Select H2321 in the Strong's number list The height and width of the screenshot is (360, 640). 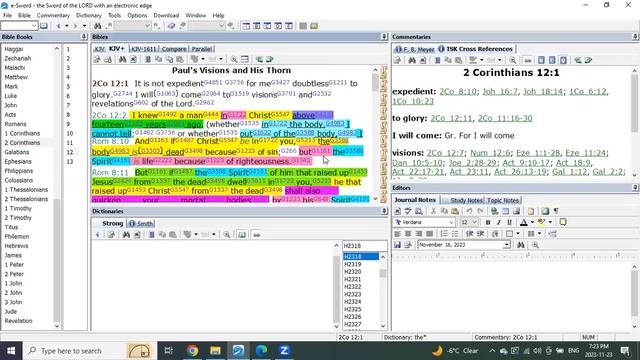click(353, 279)
